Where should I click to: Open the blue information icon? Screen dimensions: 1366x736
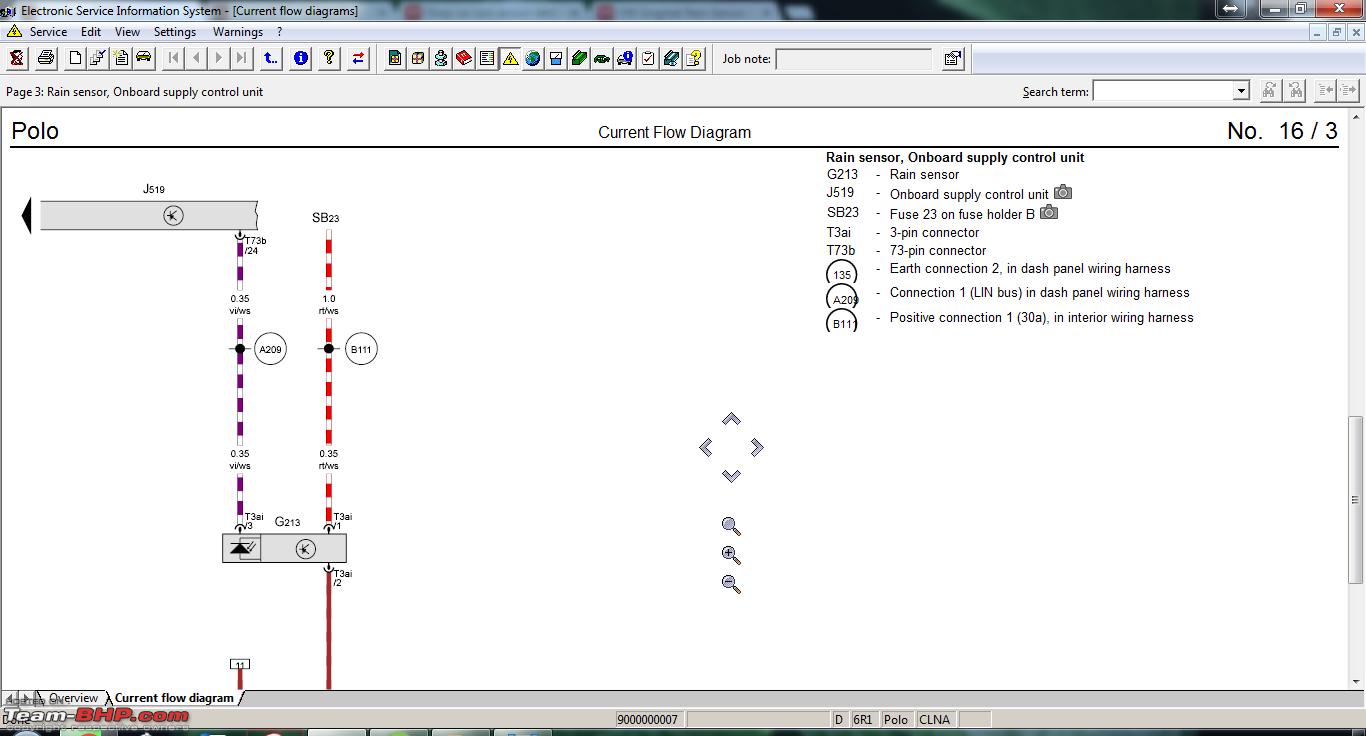(300, 58)
